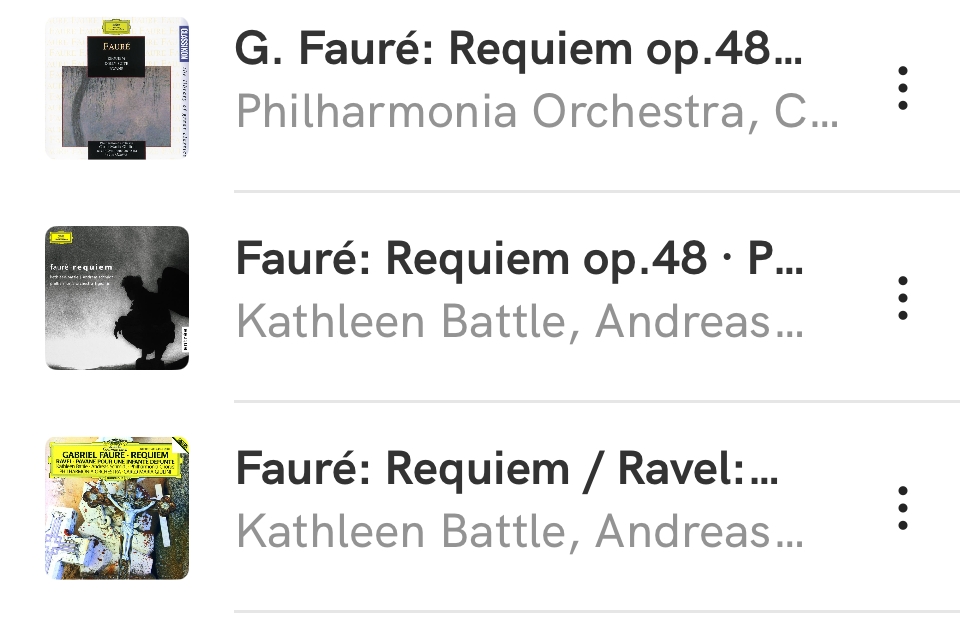Open the album titled Fauré: Requiem op.48 · P…
Viewport: 960px width, 620px height.
[518, 260]
